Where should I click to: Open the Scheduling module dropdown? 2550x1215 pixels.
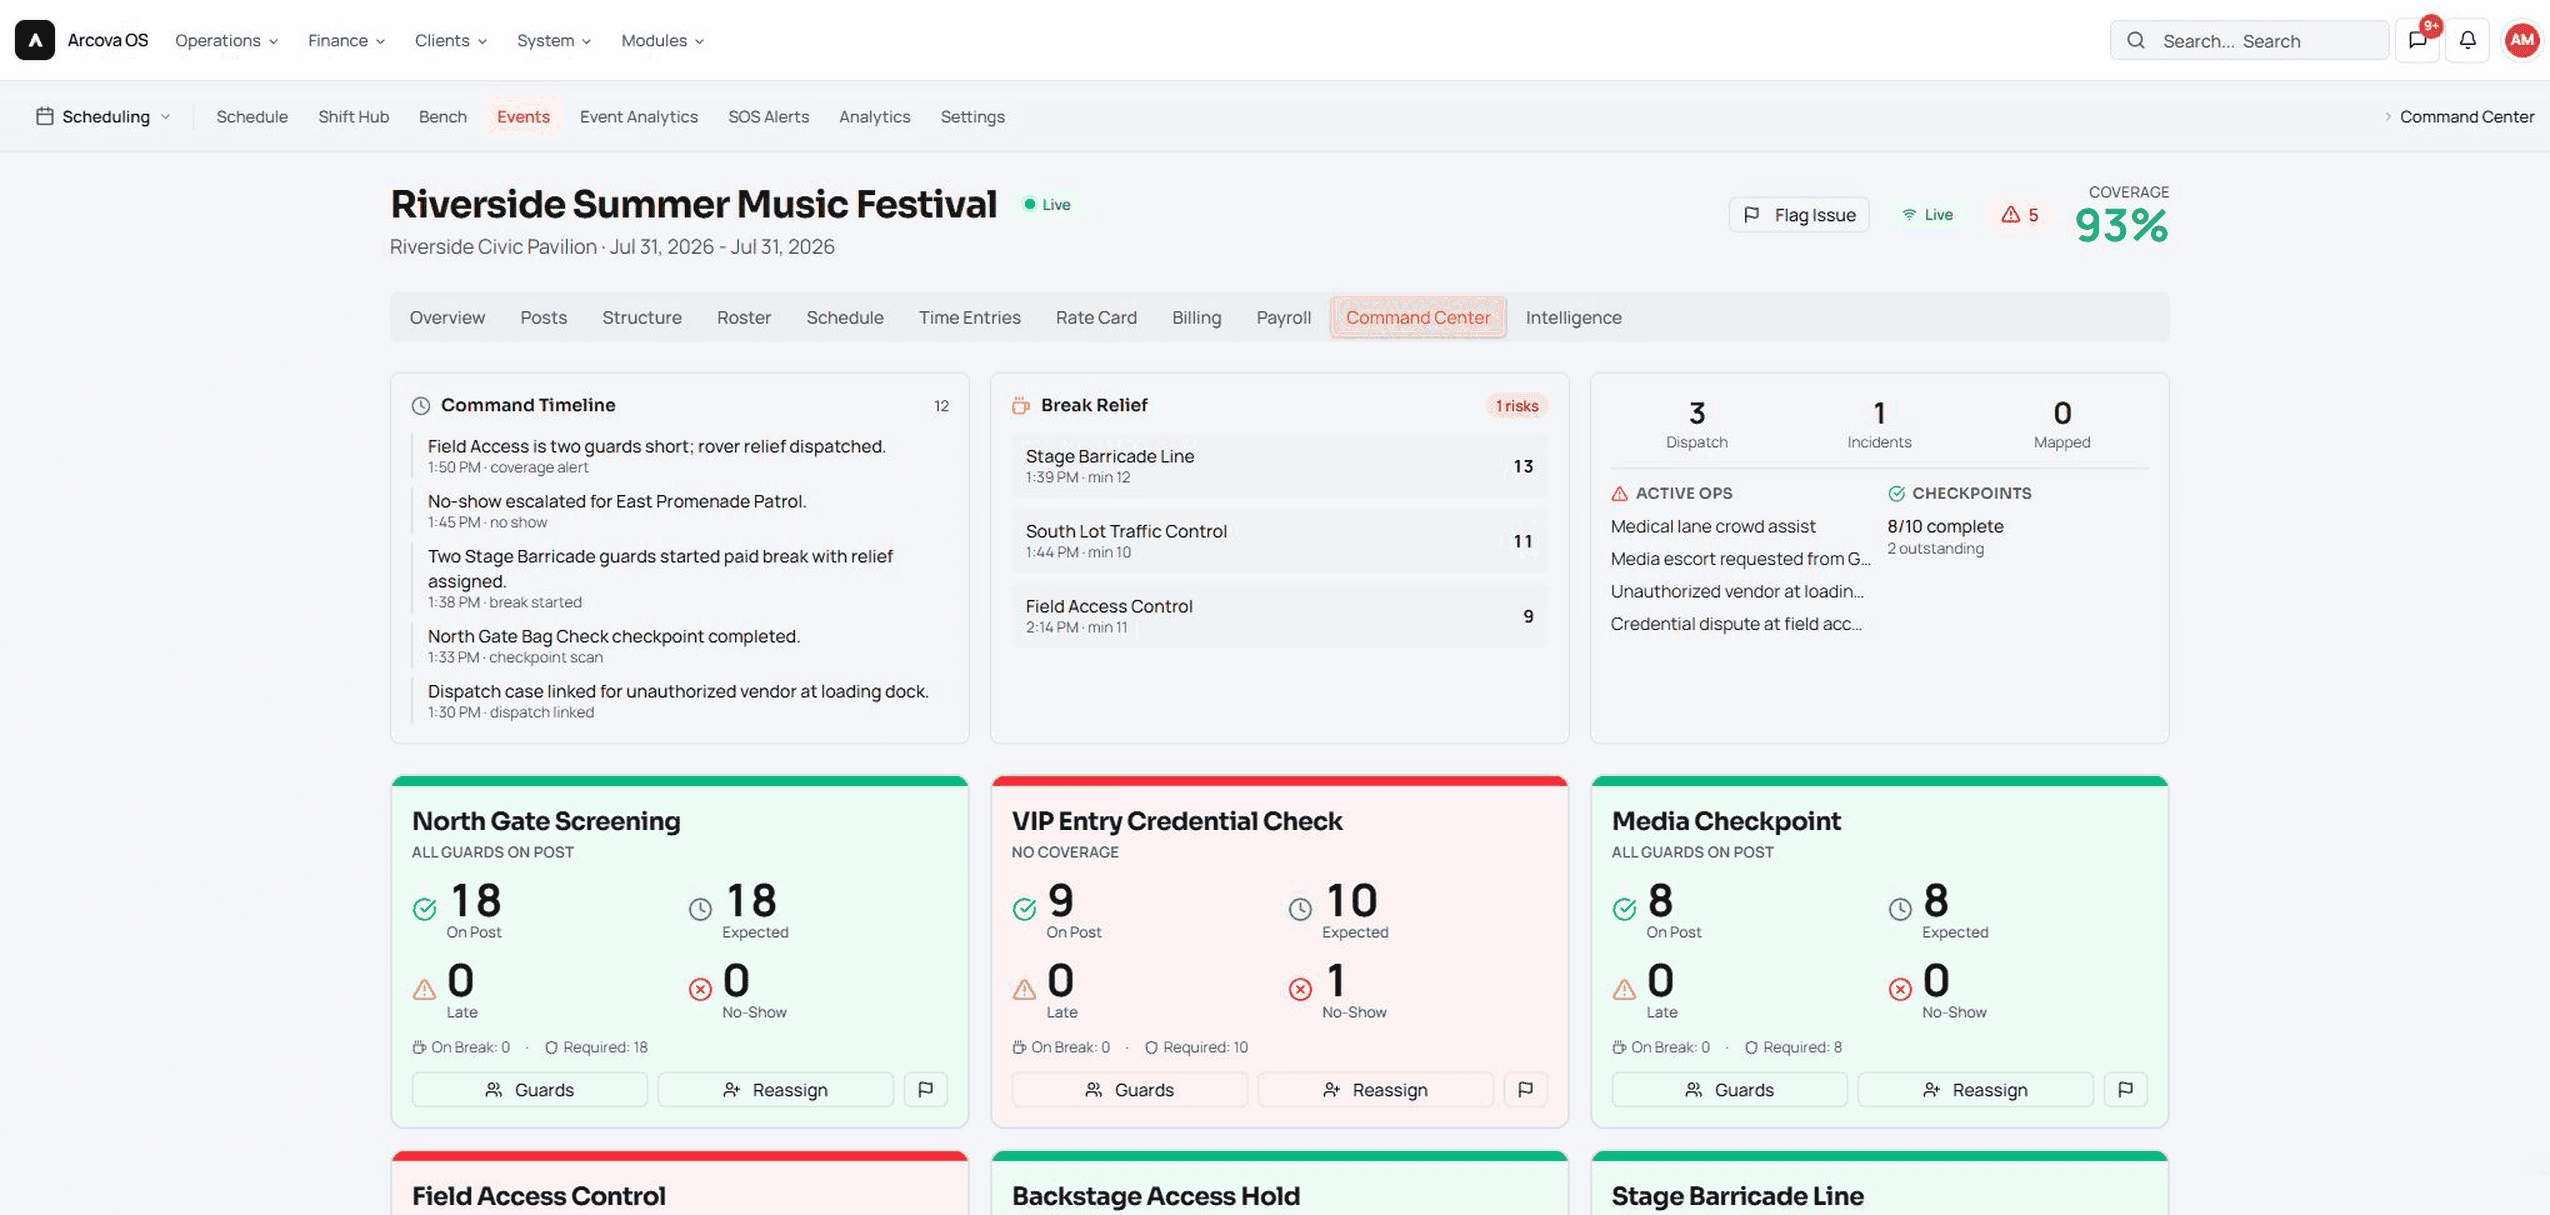103,116
